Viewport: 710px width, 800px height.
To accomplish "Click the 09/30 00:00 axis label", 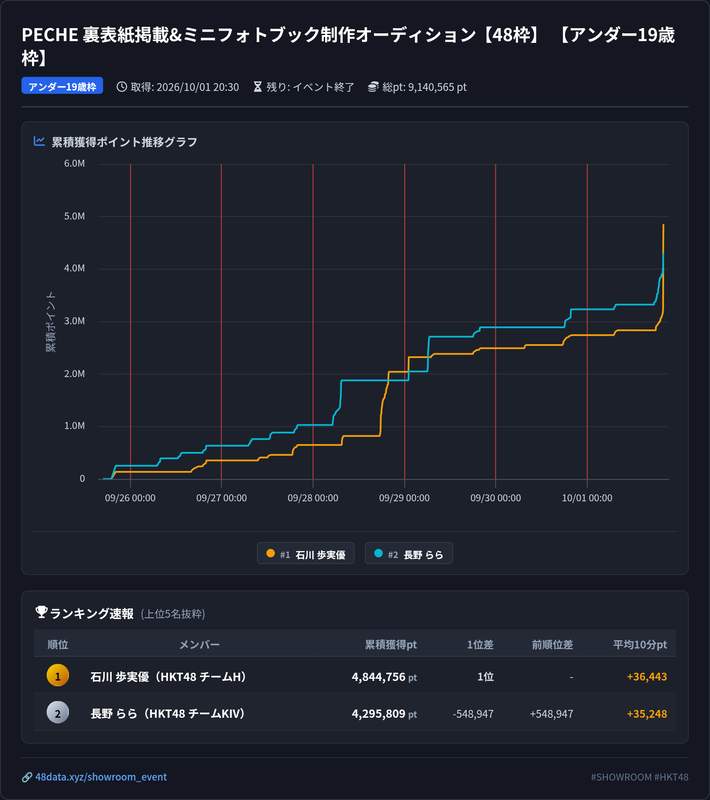I will tap(495, 498).
